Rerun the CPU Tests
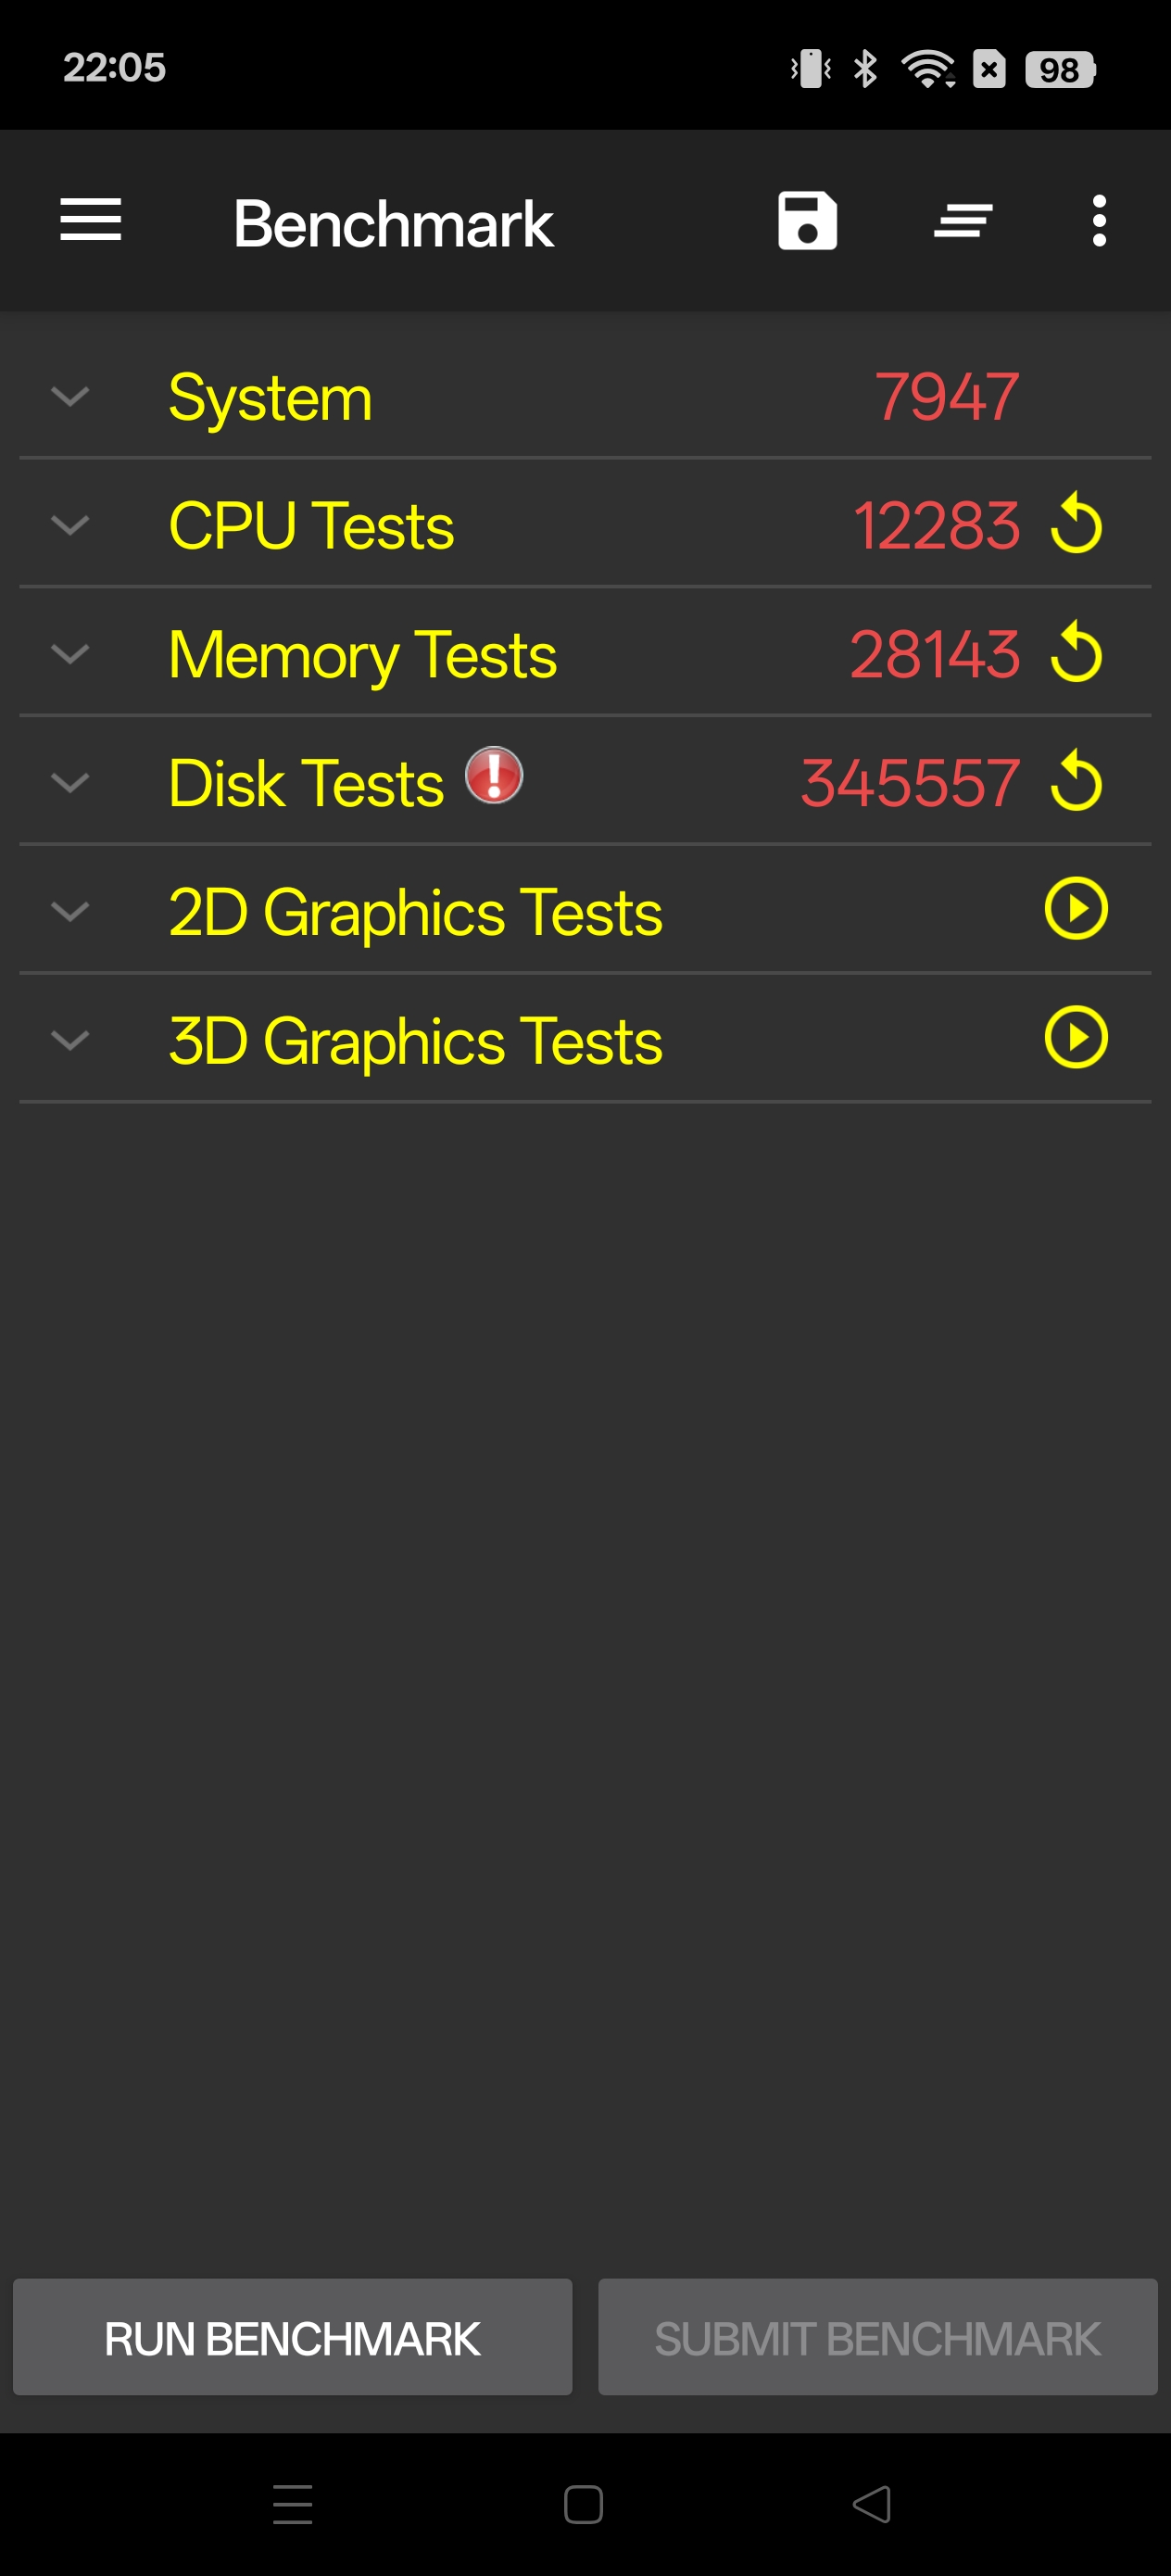The width and height of the screenshot is (1171, 2576). coord(1076,524)
